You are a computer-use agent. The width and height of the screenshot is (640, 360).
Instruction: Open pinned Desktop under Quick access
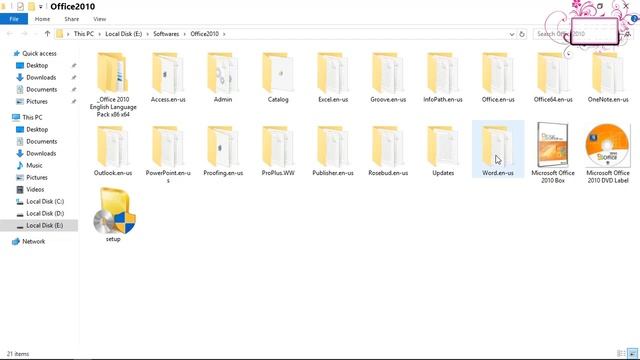click(37, 65)
